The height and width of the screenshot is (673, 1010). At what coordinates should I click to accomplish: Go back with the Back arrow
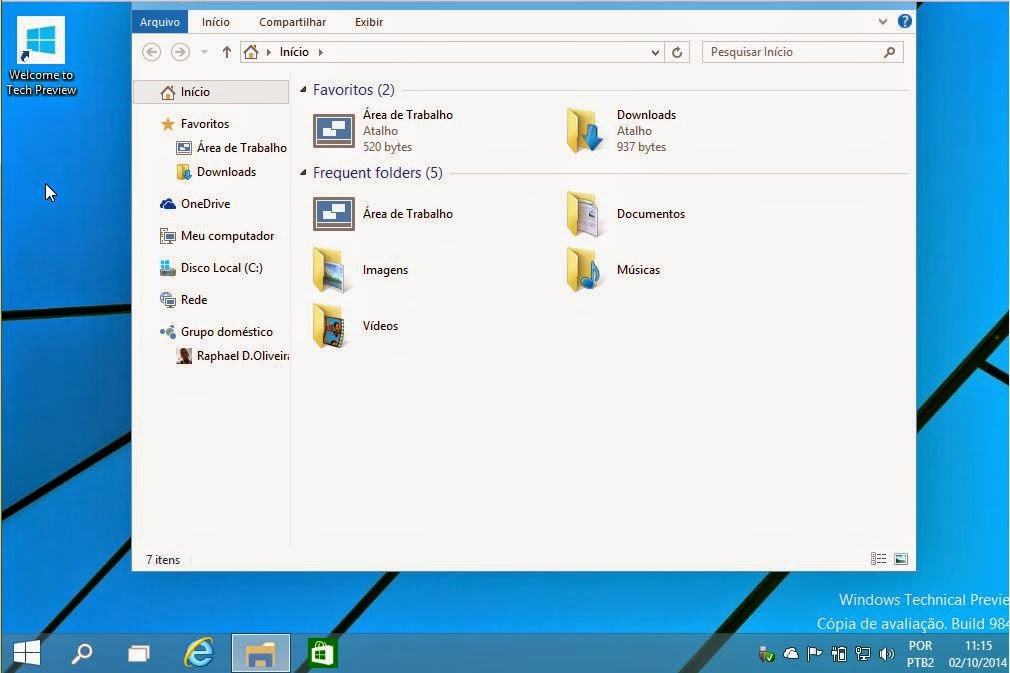(x=151, y=52)
